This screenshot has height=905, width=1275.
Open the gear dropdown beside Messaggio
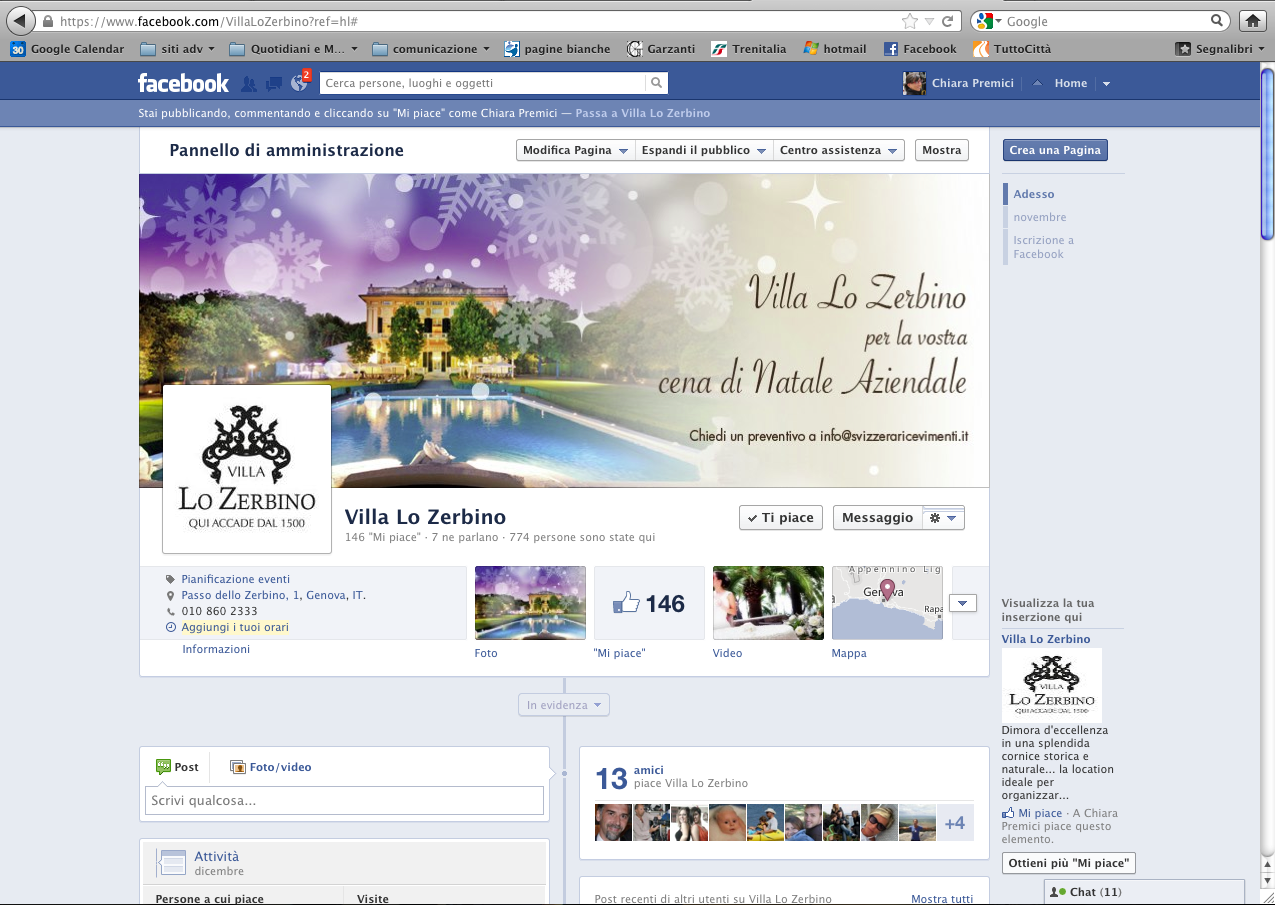click(x=943, y=518)
